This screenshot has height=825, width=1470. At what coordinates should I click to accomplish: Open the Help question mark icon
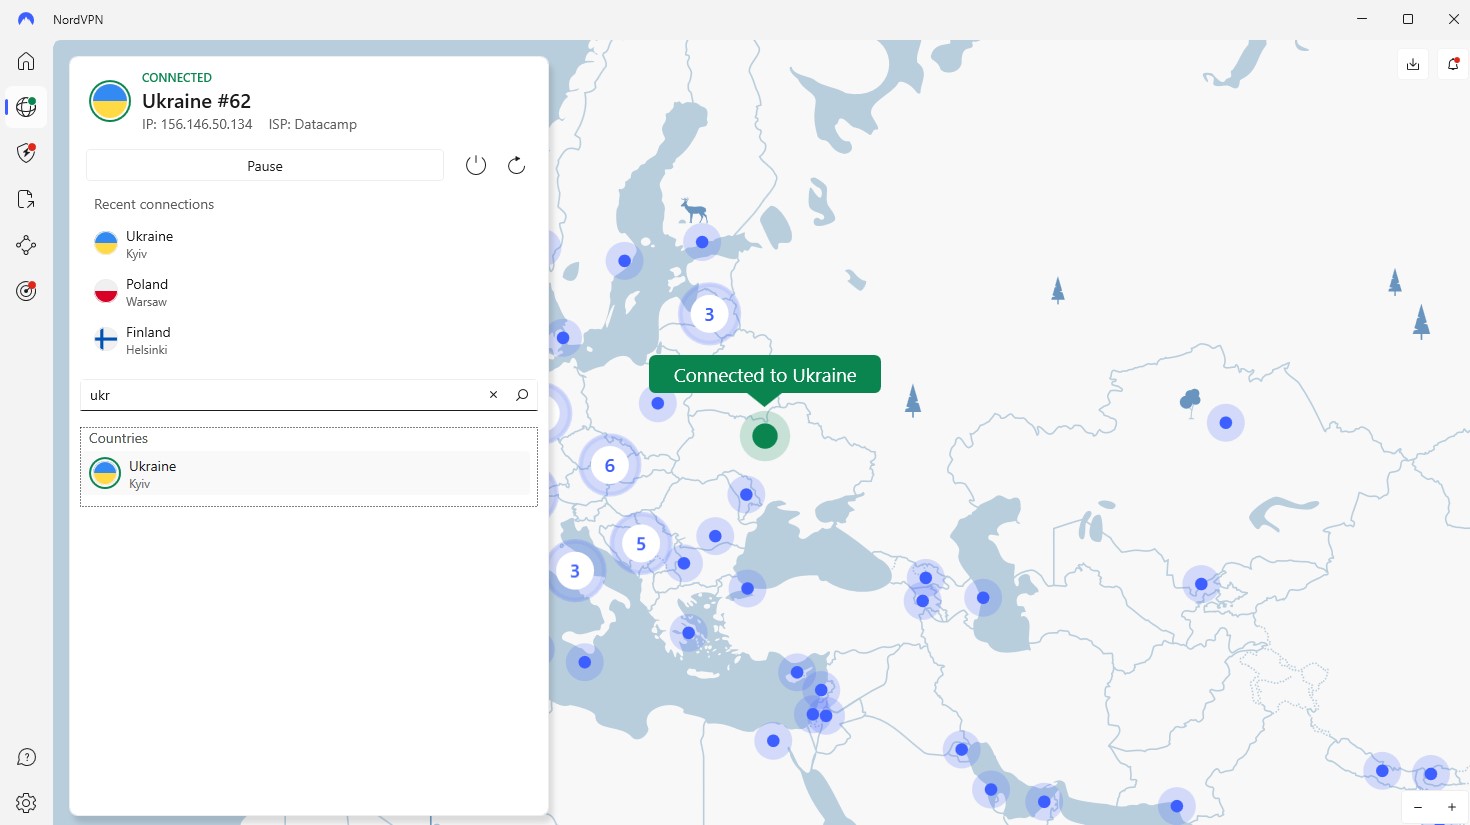(26, 757)
